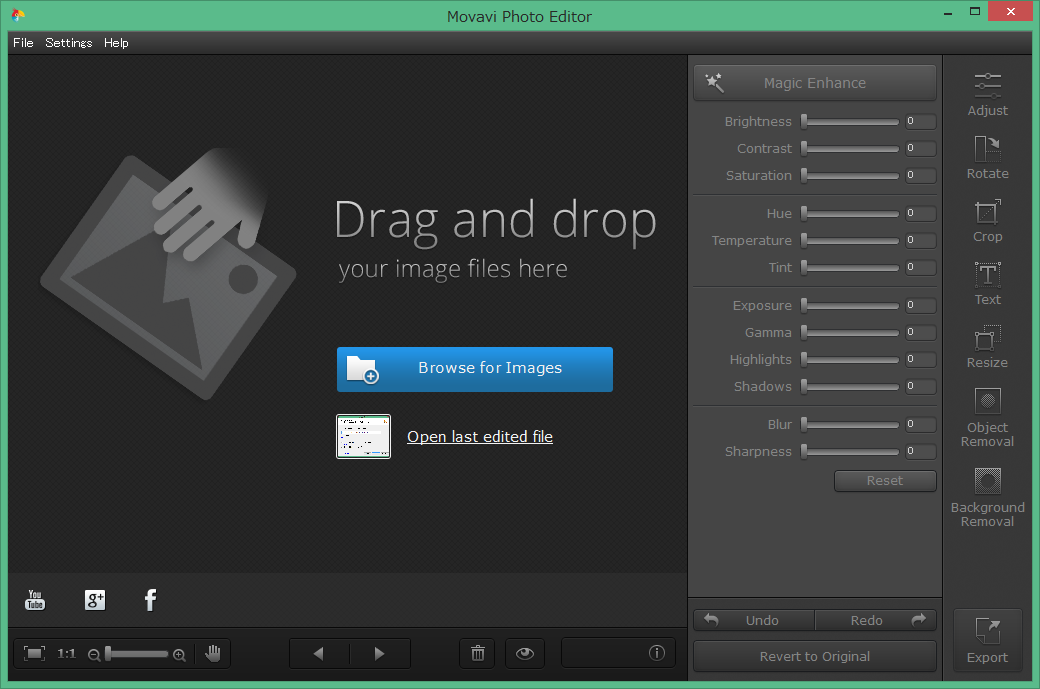The width and height of the screenshot is (1040, 689).
Task: Open the Rotate tool panel
Action: (987, 158)
